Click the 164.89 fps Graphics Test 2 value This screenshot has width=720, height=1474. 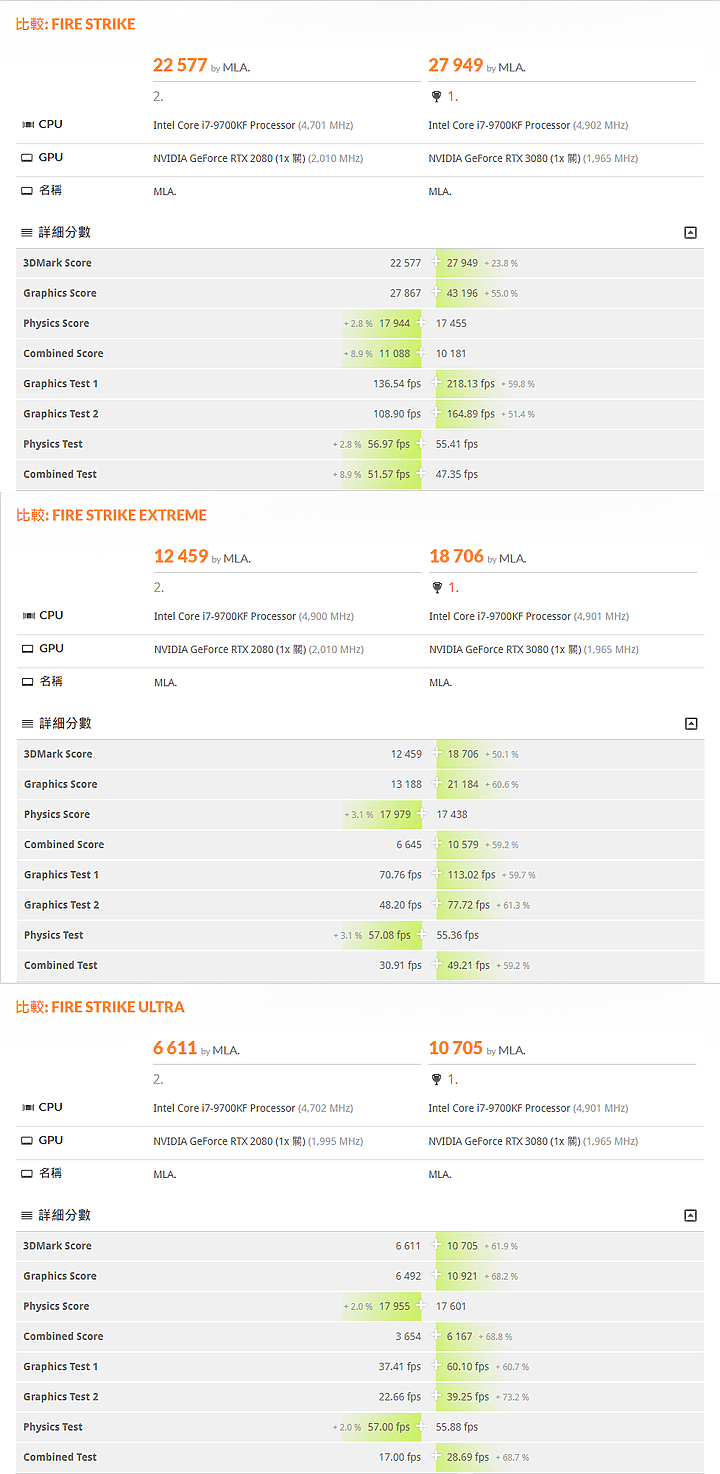tap(471, 413)
